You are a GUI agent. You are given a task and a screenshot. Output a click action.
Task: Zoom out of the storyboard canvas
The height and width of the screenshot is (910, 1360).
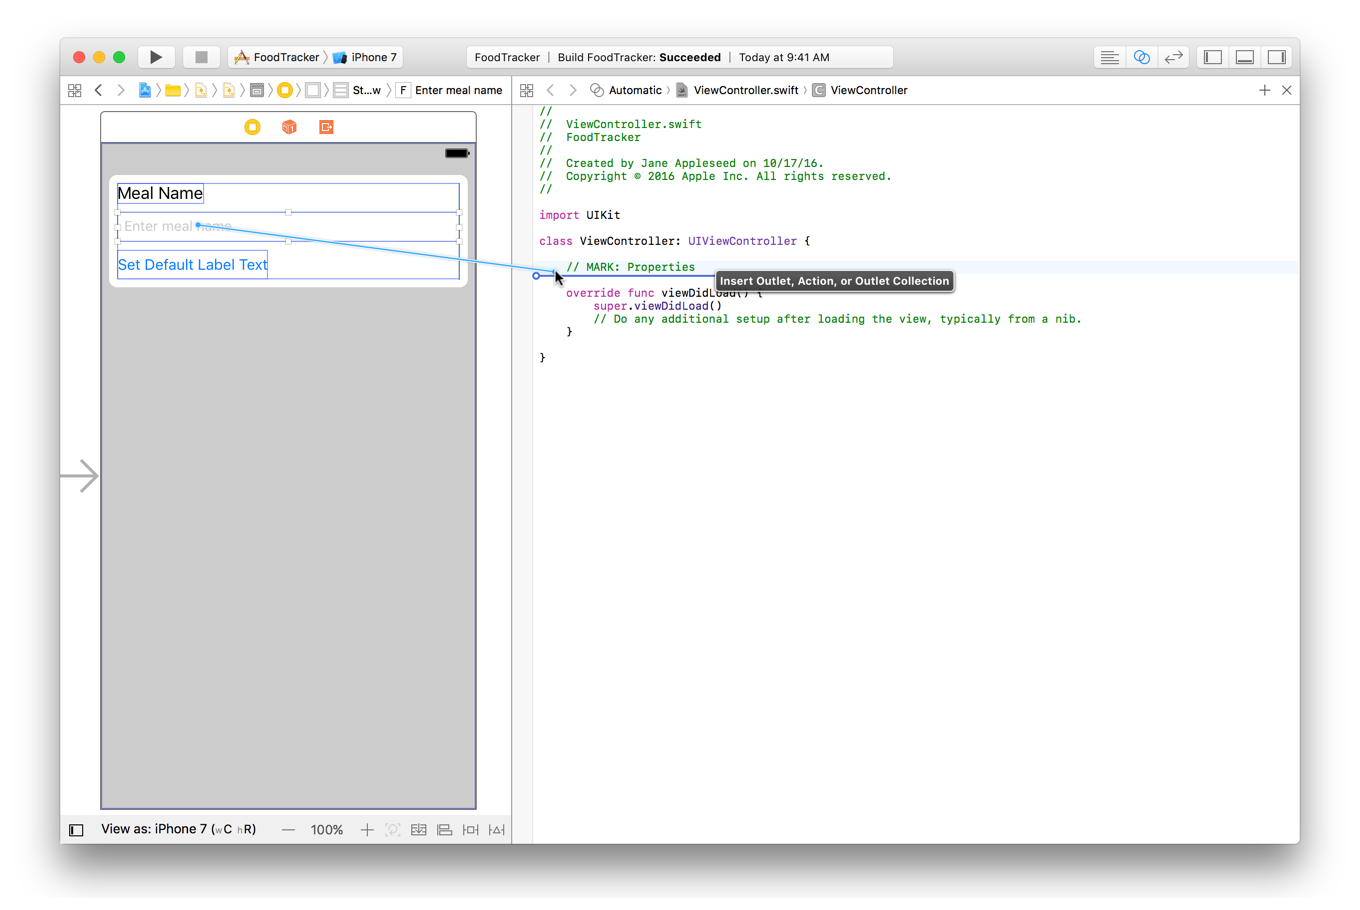point(288,830)
